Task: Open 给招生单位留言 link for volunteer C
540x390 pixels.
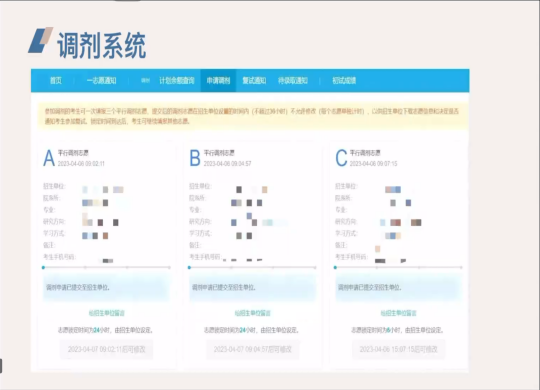Action: (398, 313)
